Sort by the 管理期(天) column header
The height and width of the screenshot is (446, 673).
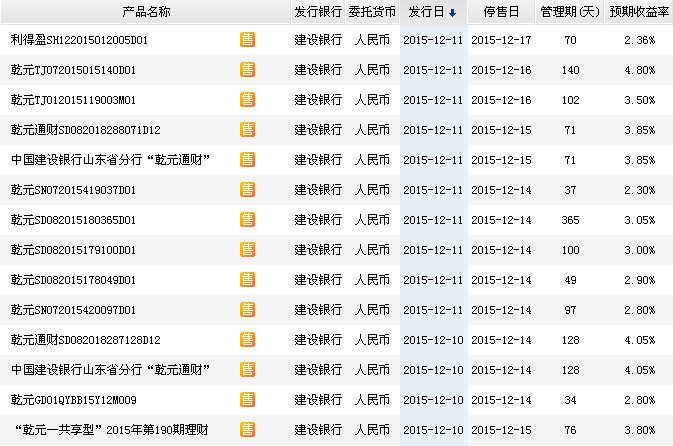pyautogui.click(x=570, y=12)
